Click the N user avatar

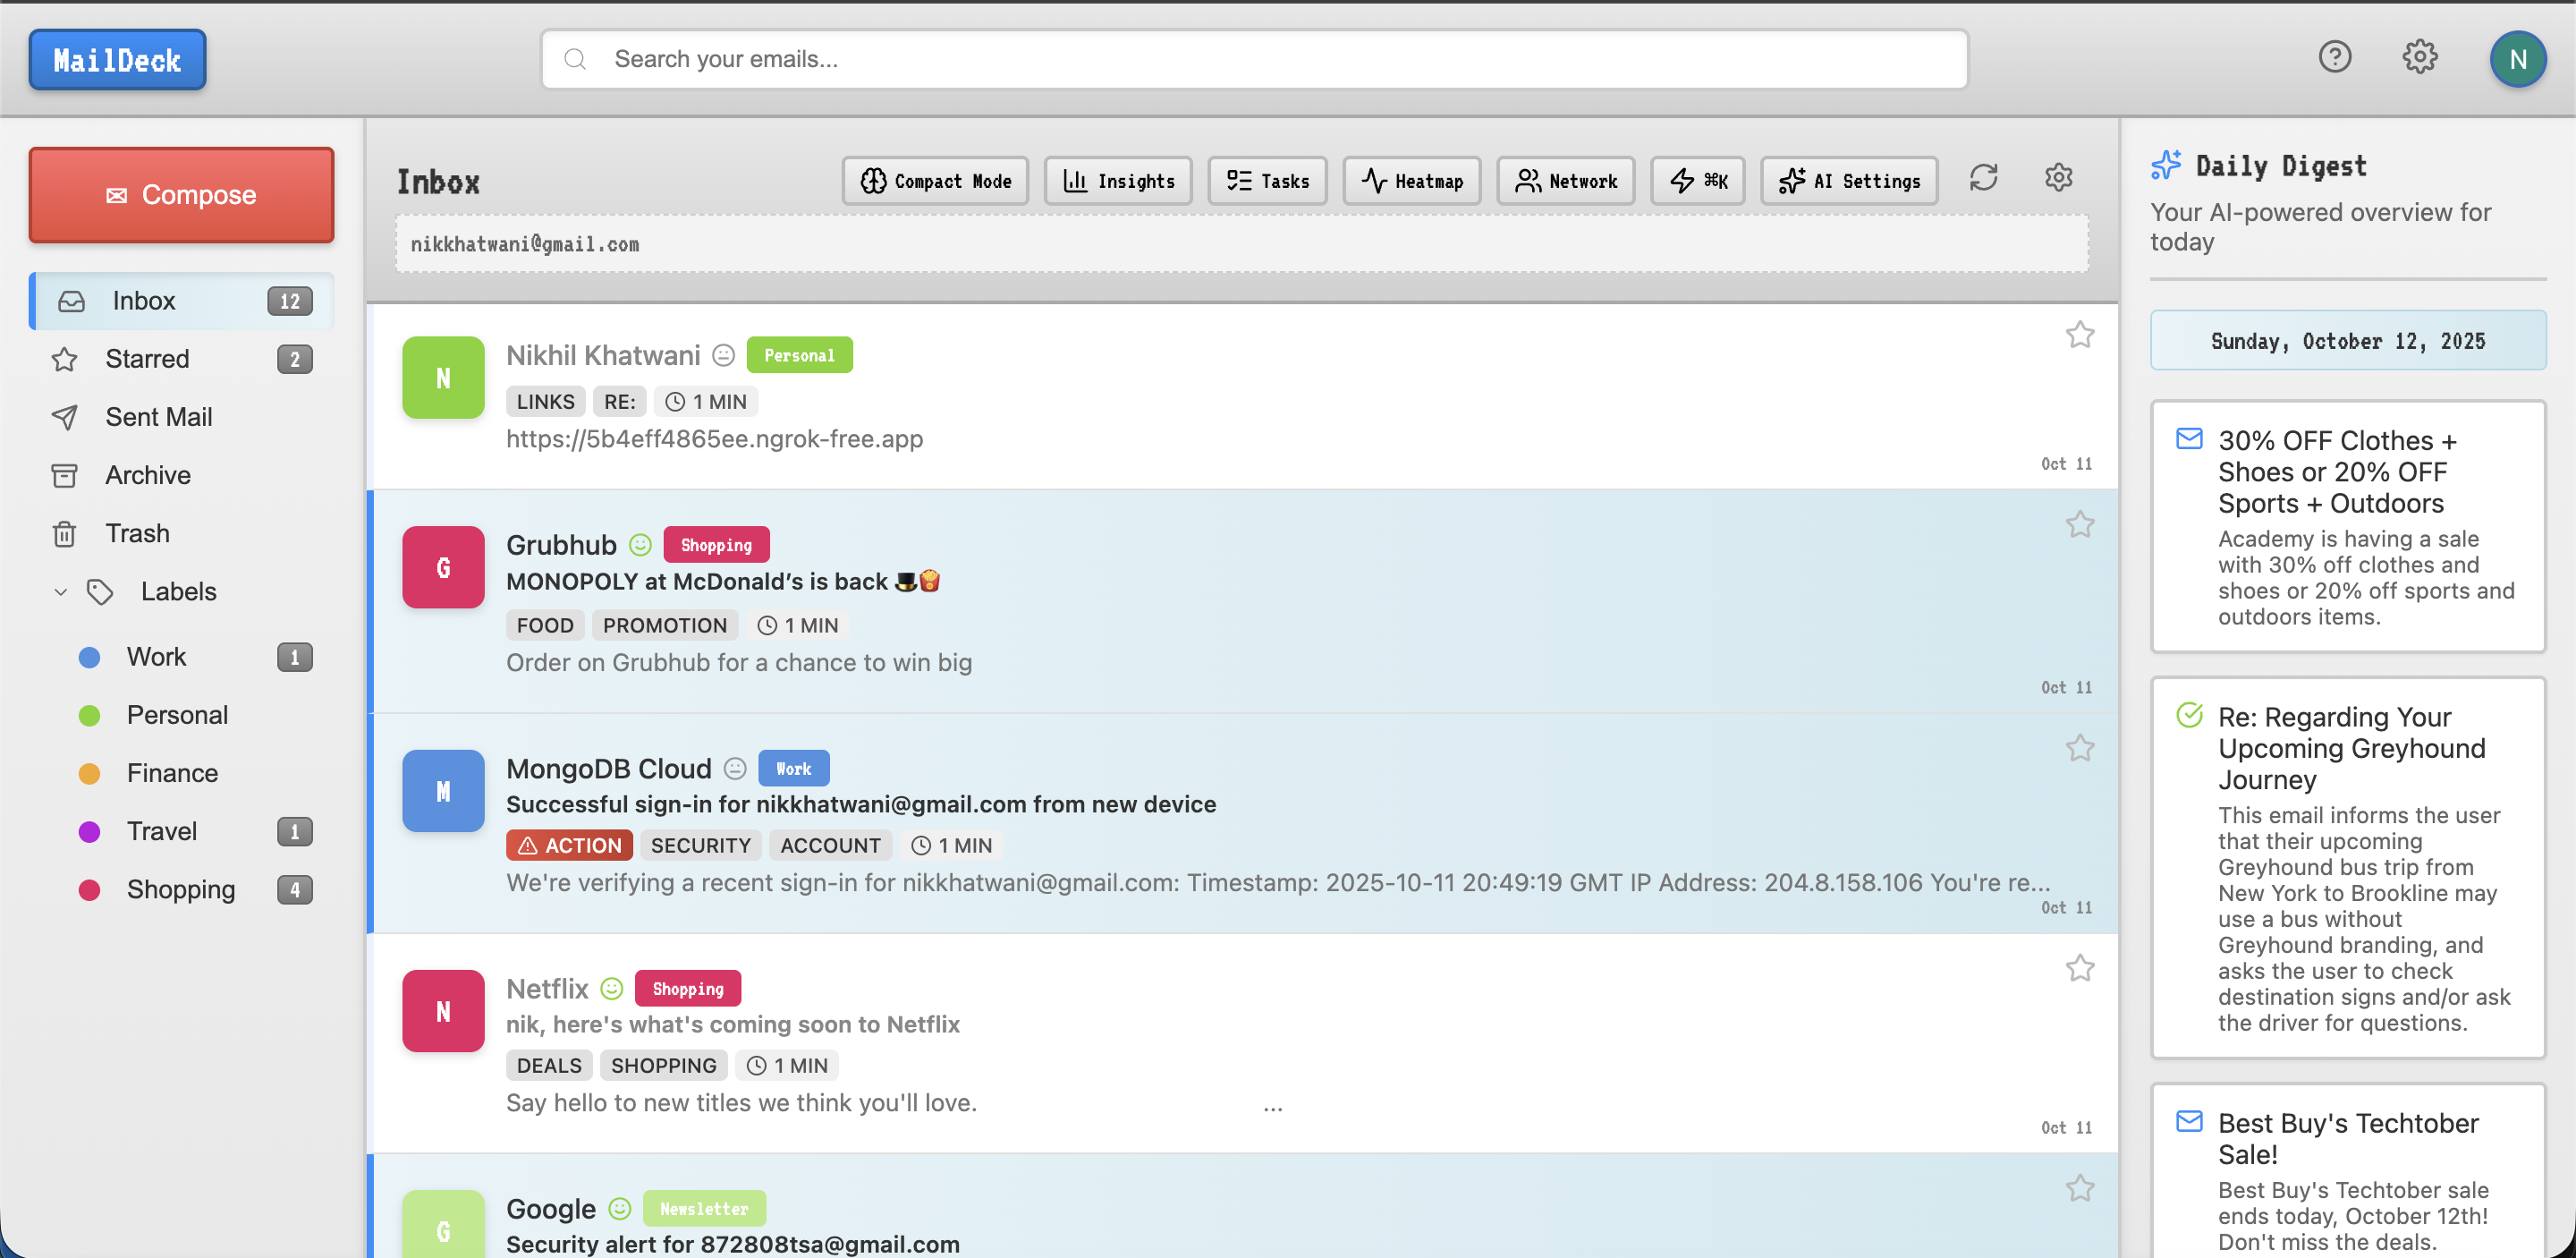pyautogui.click(x=2516, y=59)
